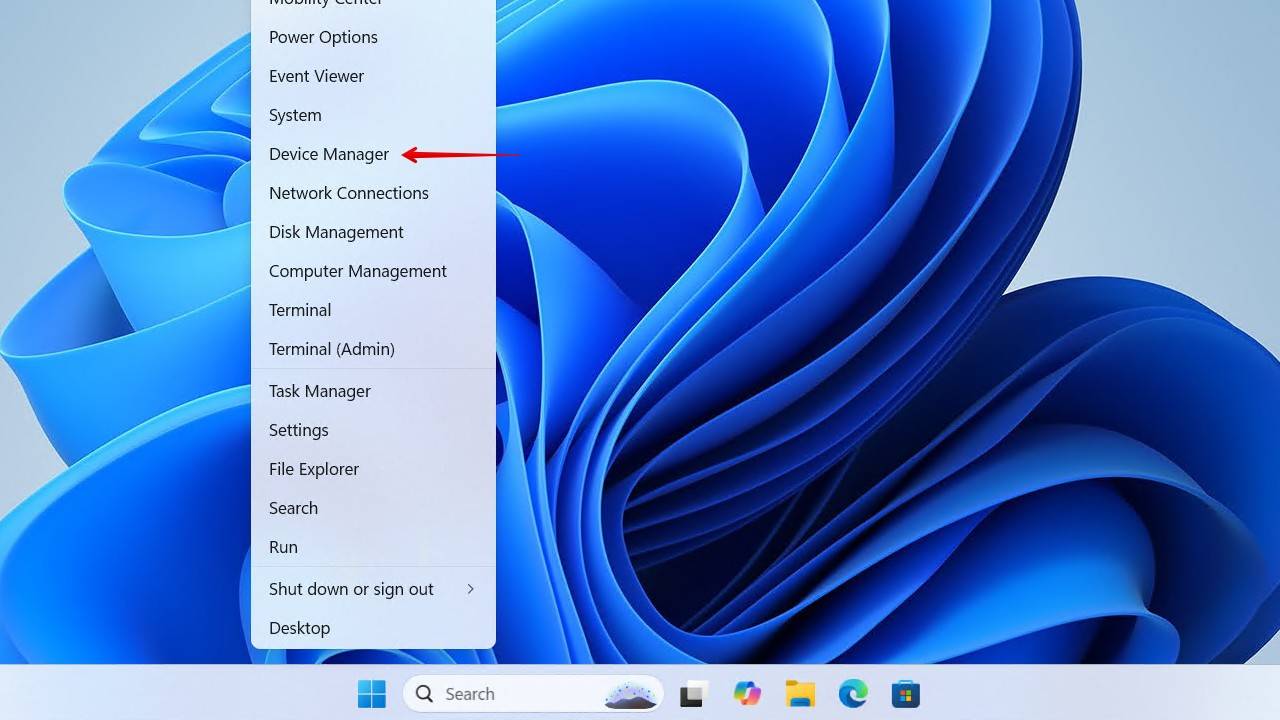
Task: Launch Computer Management
Action: [x=357, y=271]
